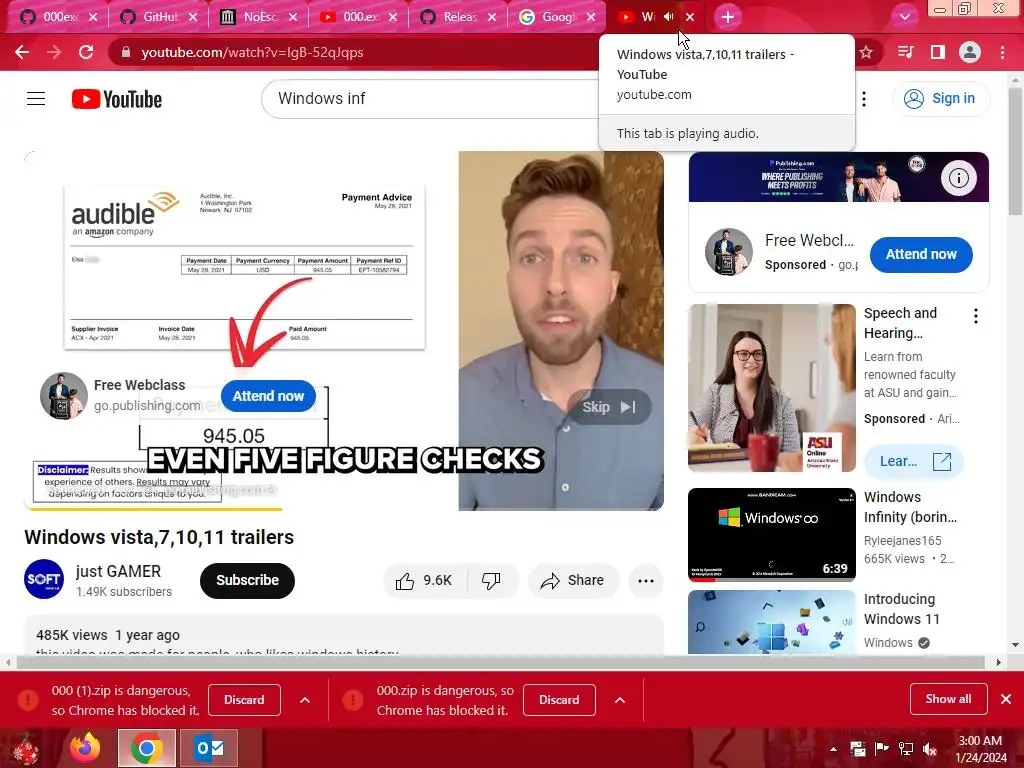Open the tab search dropdown arrow
Screen dimensions: 1024x768
[x=904, y=17]
